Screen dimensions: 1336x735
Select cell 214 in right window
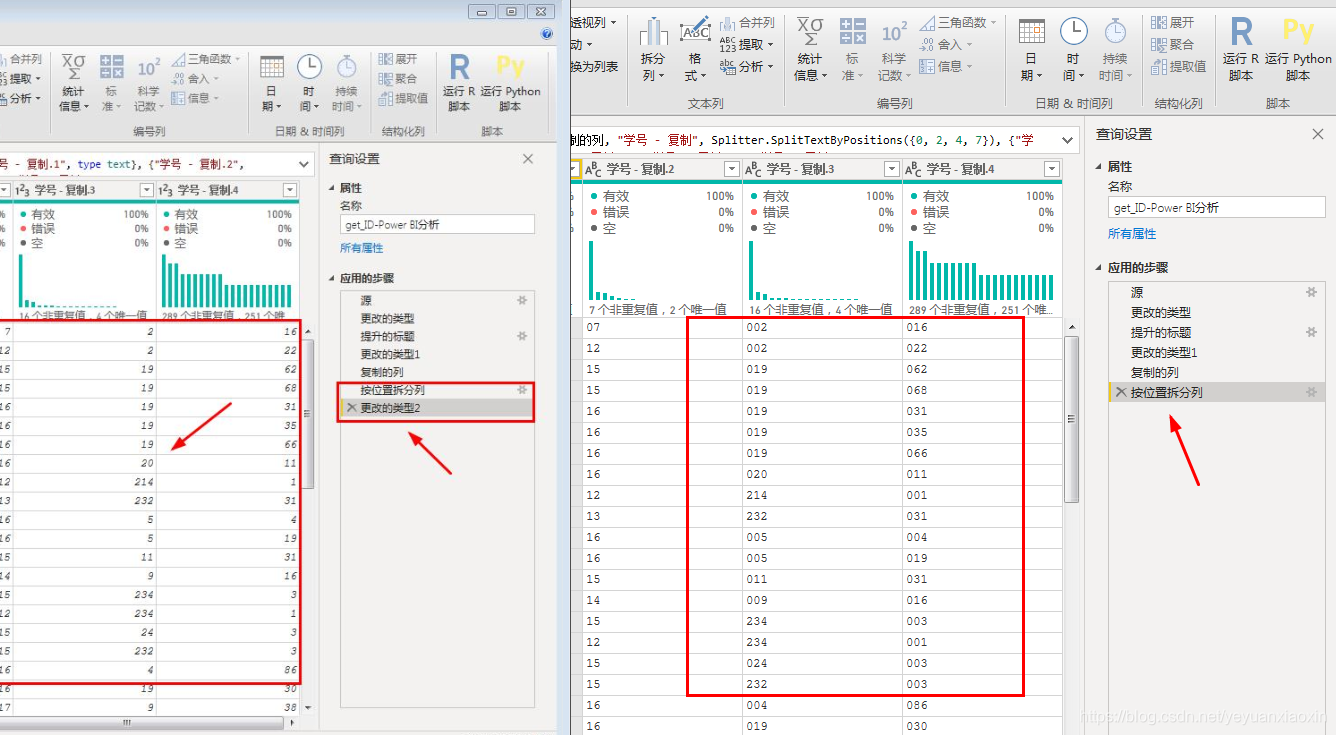point(823,495)
